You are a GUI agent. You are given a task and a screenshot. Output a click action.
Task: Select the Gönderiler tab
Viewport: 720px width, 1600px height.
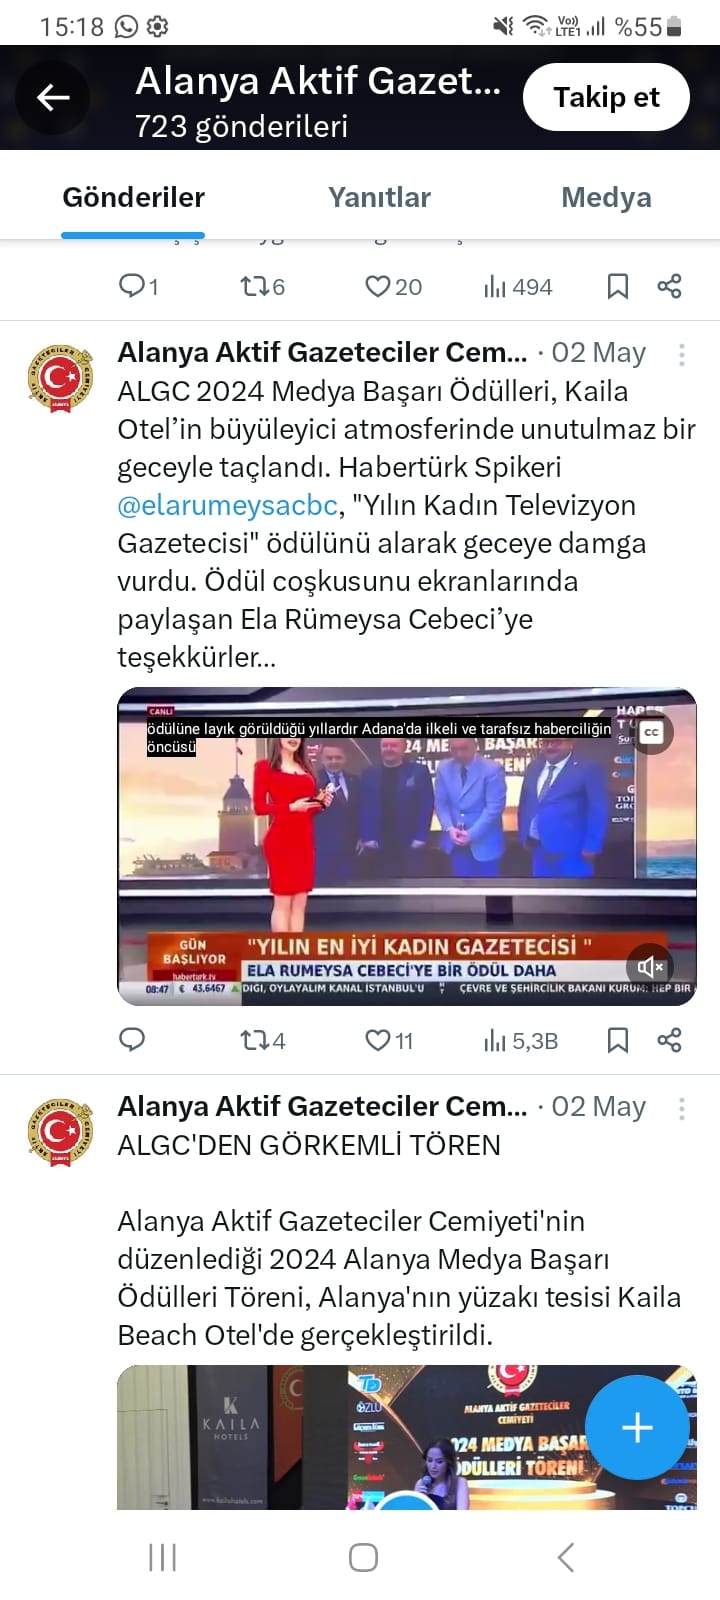(x=133, y=197)
